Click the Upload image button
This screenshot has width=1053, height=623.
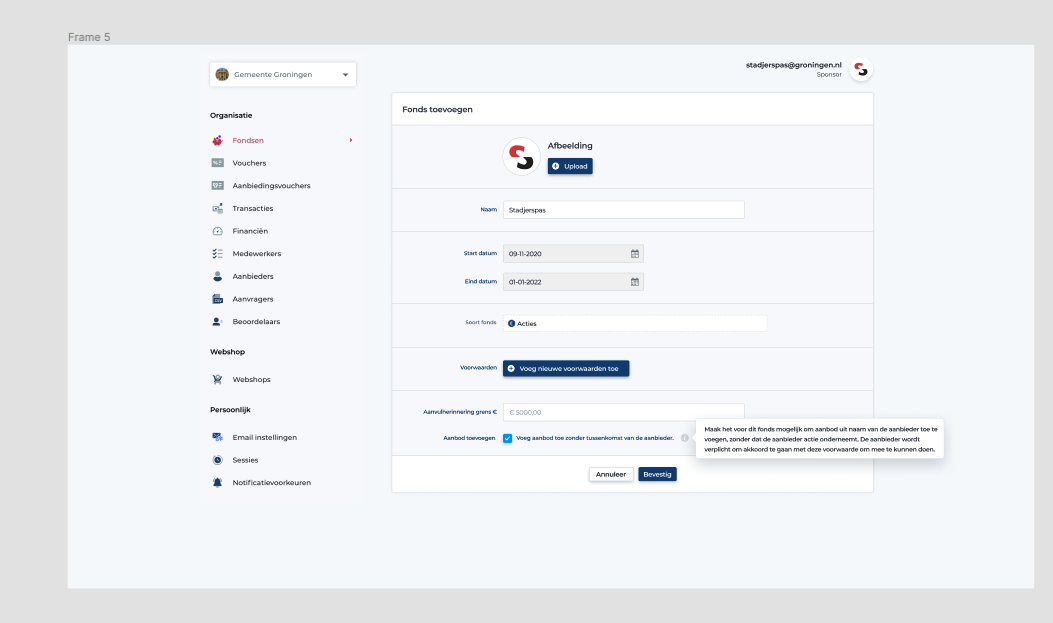coord(570,166)
